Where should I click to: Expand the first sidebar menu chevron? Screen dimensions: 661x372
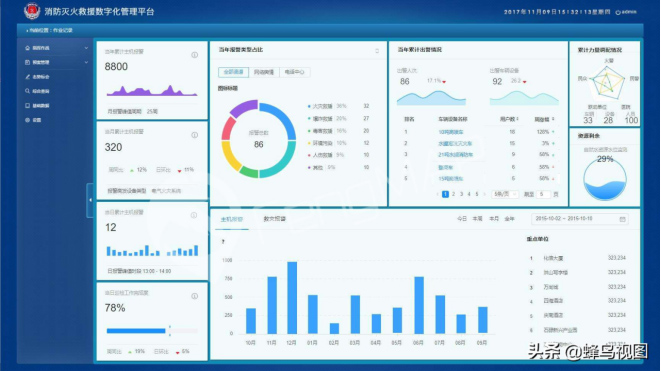(x=86, y=48)
